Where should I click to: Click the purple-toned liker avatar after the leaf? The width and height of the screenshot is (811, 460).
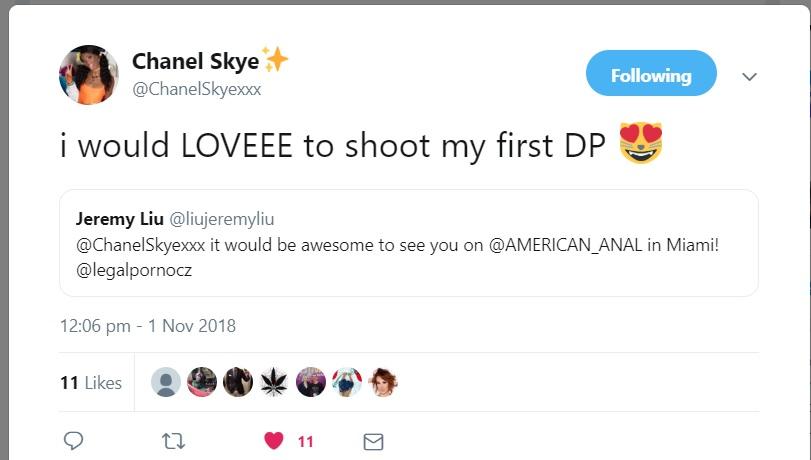point(310,382)
